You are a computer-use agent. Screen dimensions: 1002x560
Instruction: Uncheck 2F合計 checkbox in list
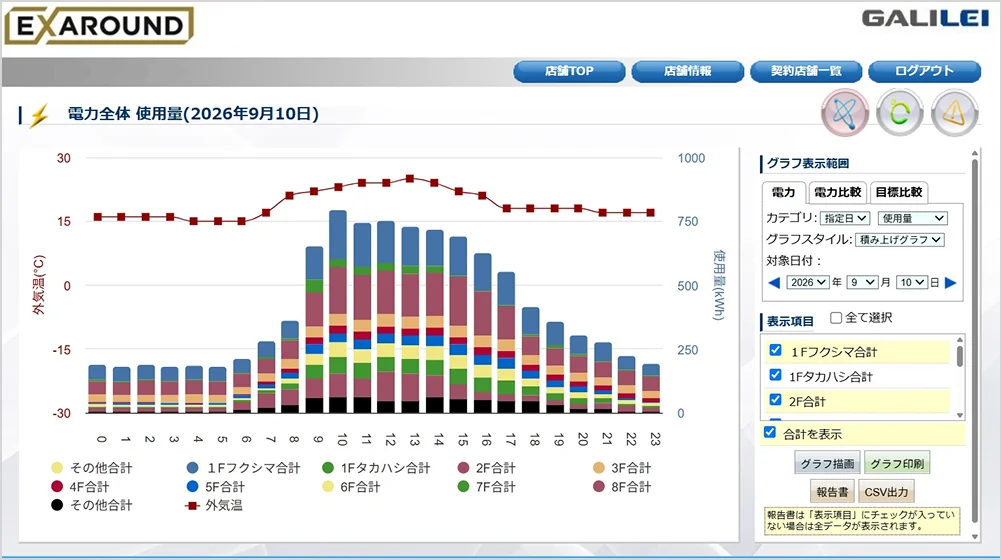[x=775, y=400]
